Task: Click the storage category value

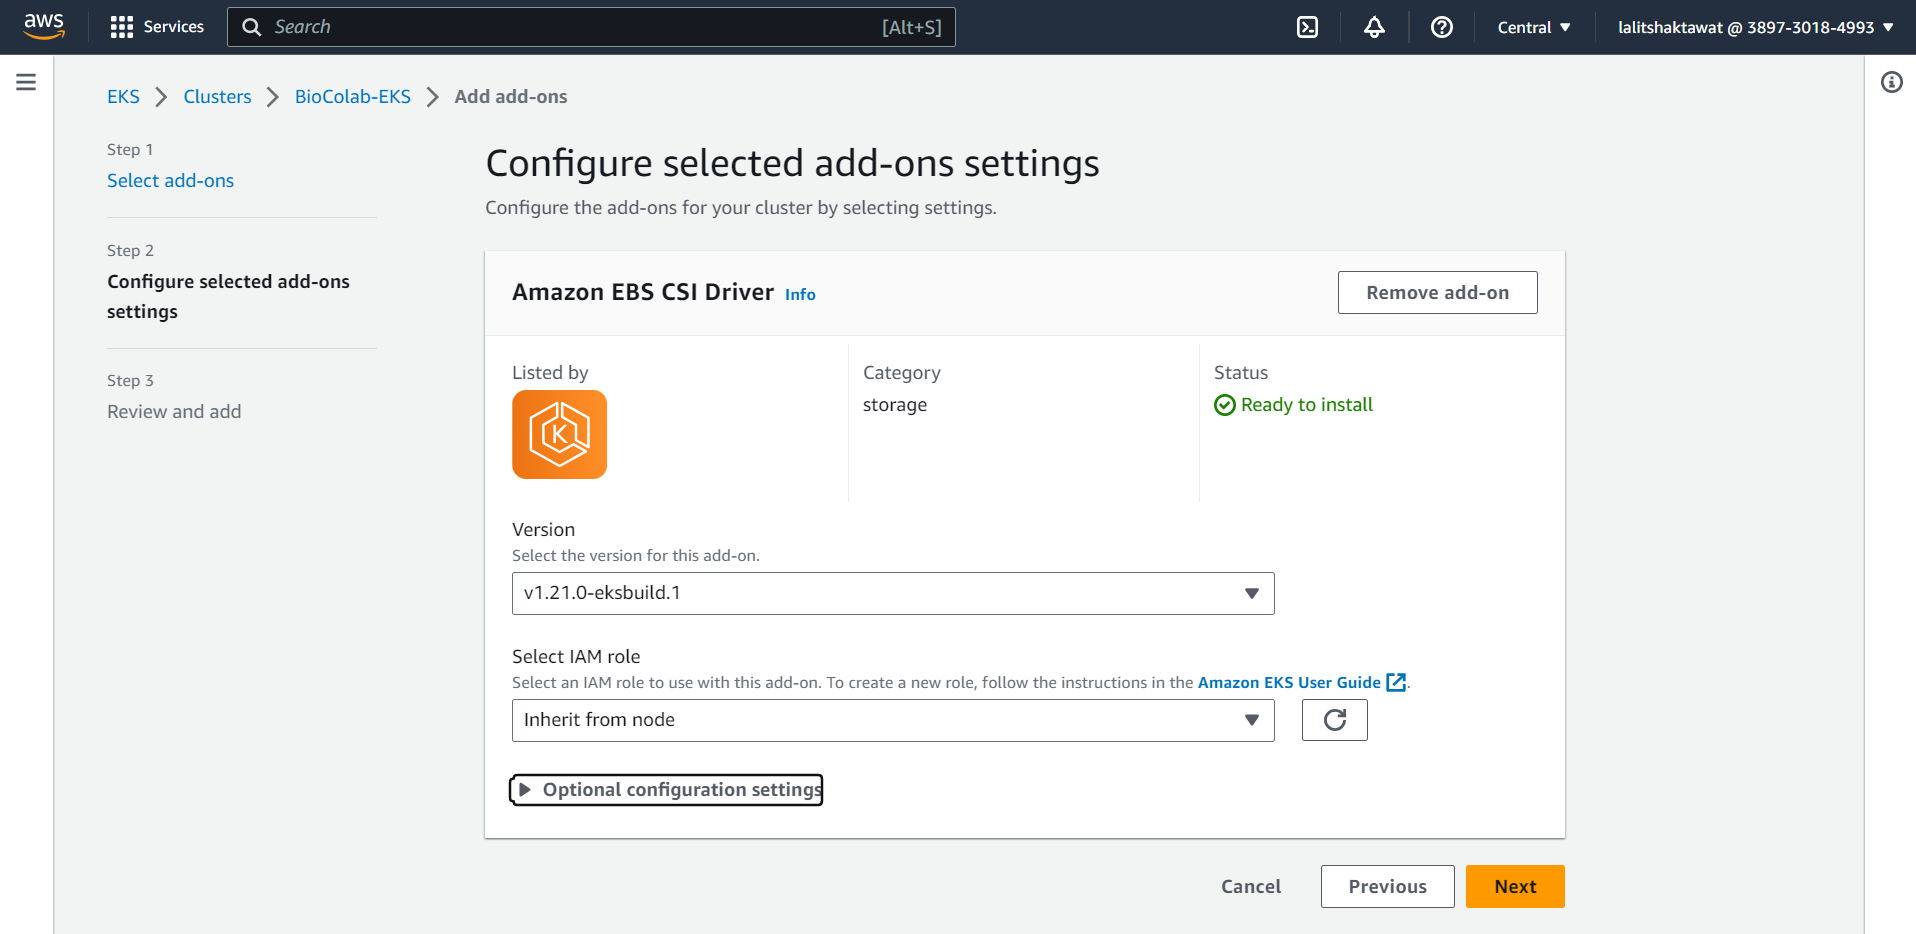Action: tap(894, 405)
